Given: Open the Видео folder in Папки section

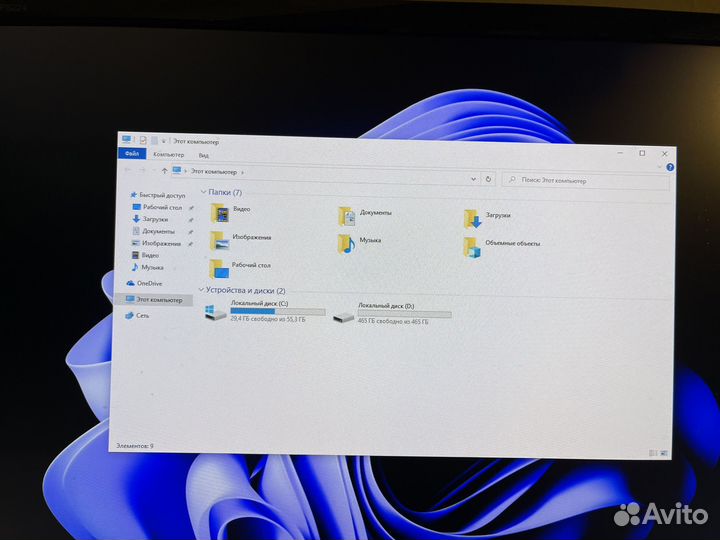Looking at the screenshot, I should coord(230,213).
